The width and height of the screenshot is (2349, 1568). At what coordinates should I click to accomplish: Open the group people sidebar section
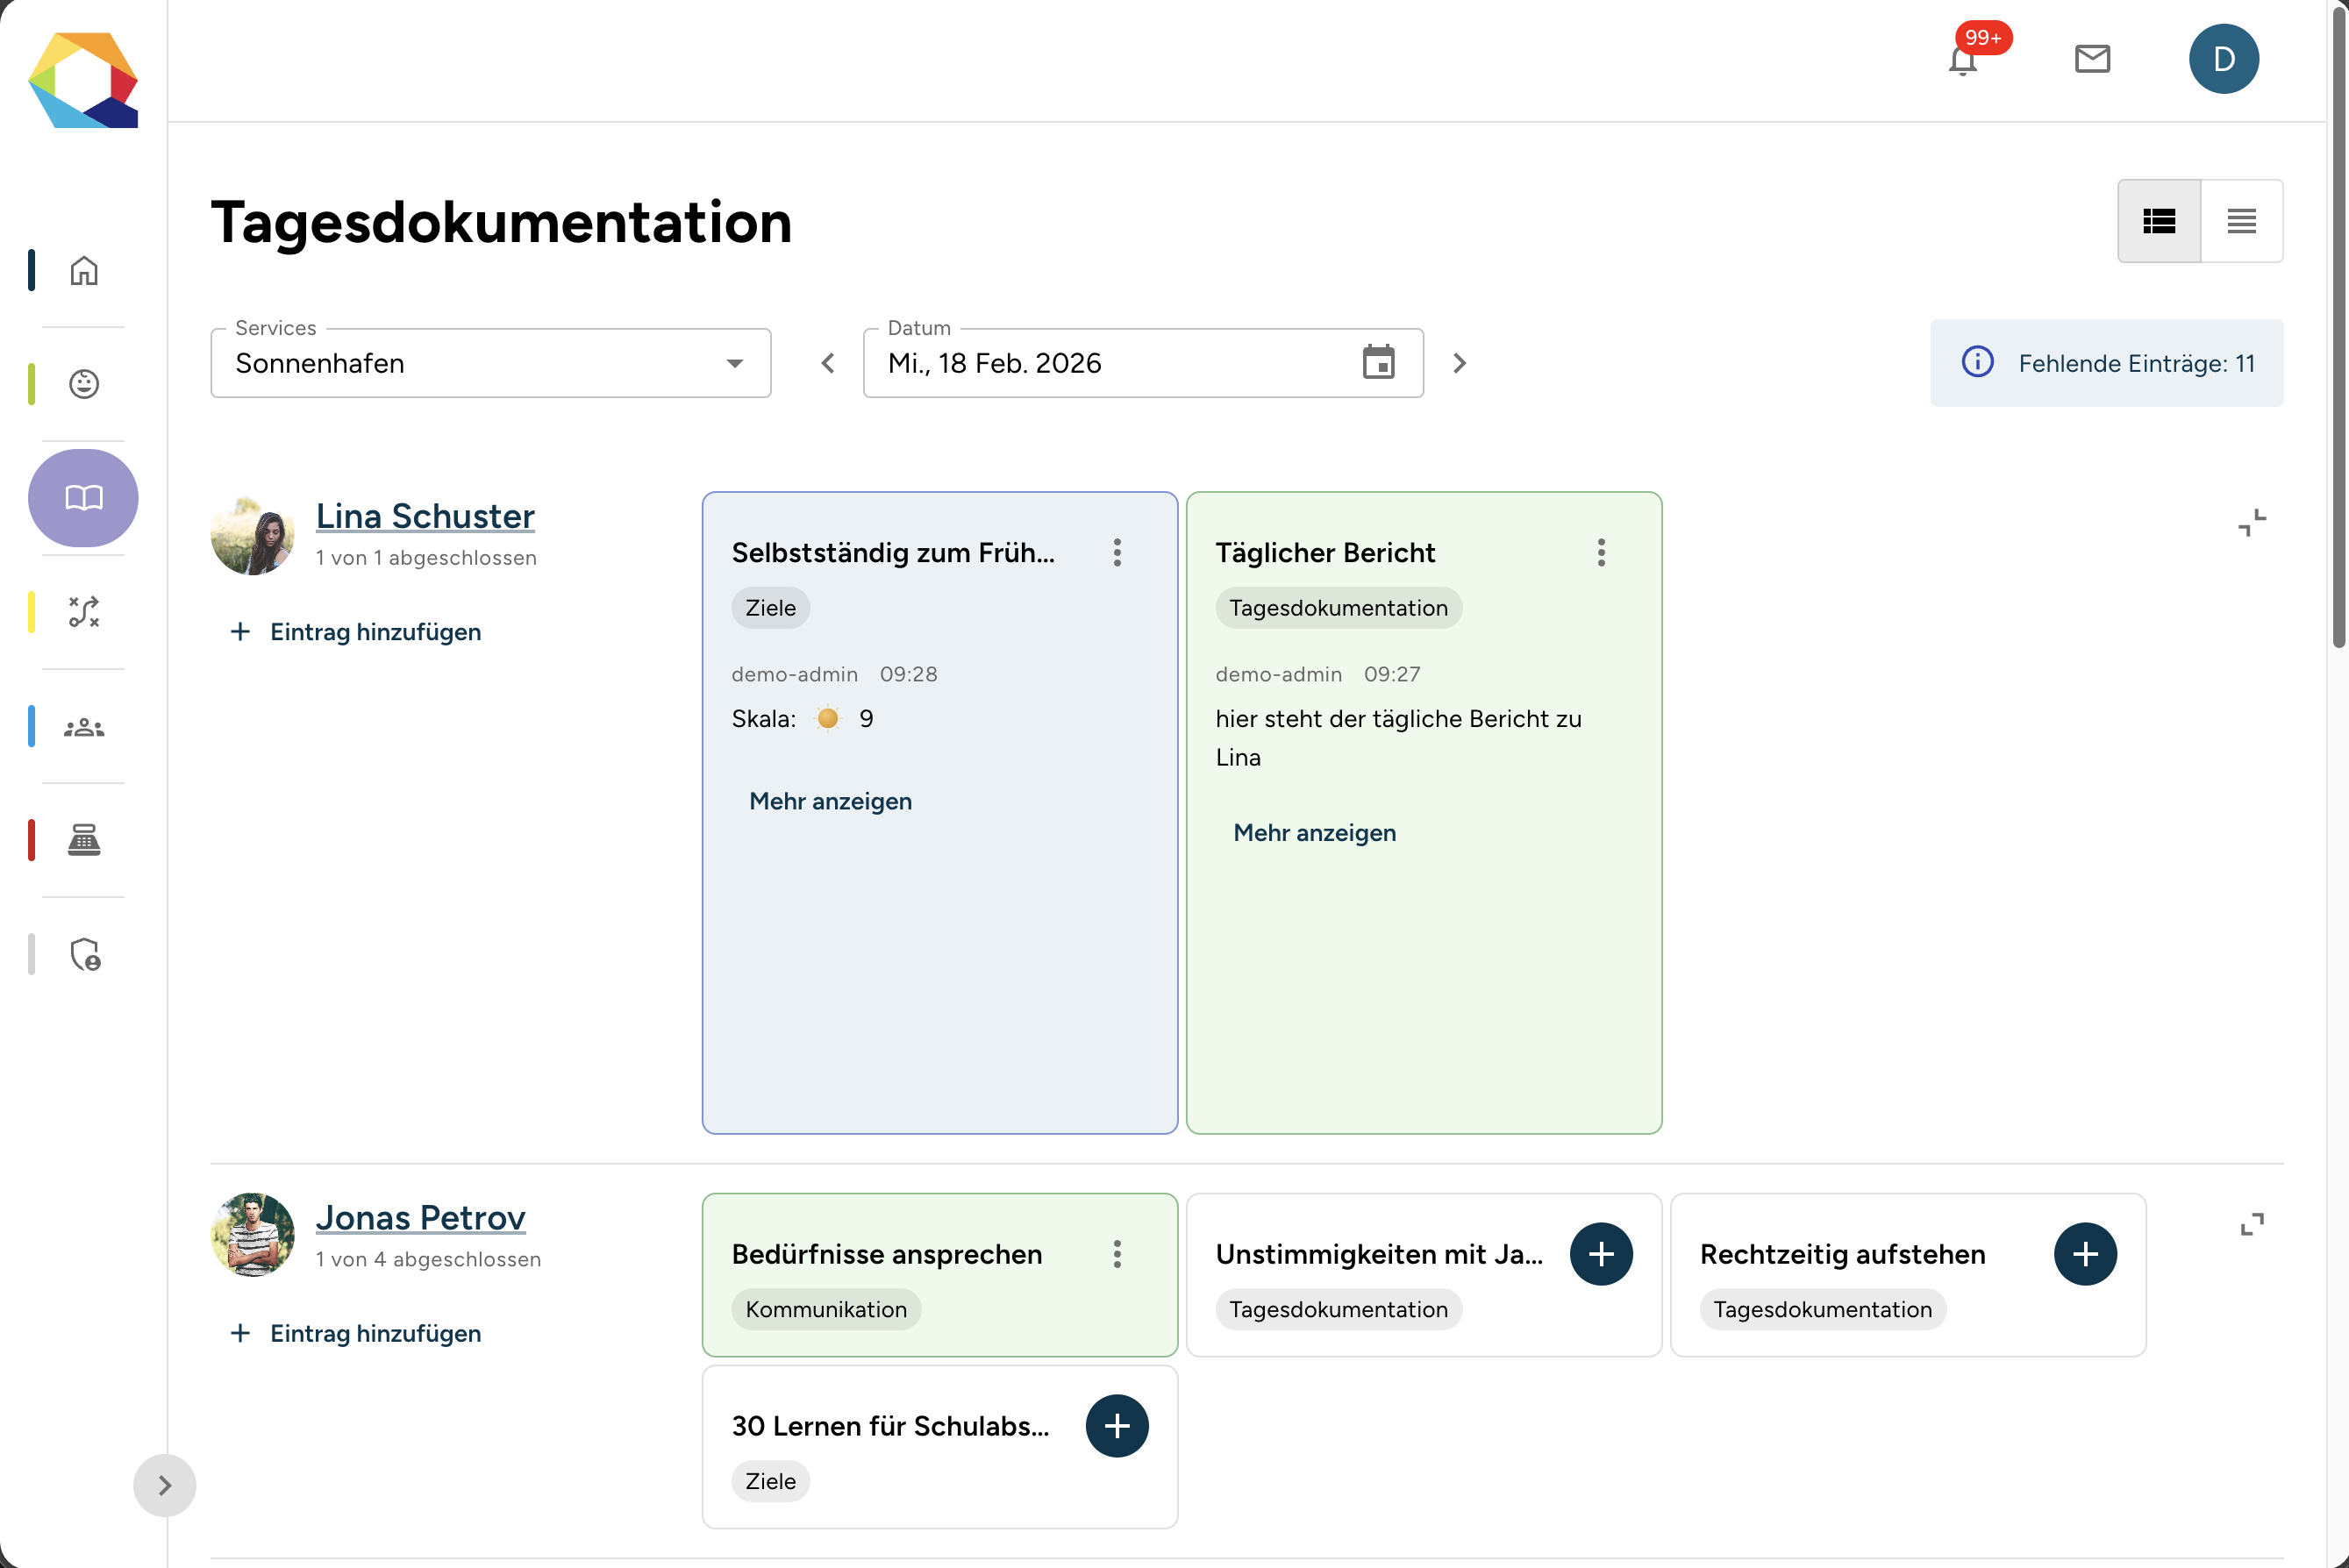click(x=84, y=727)
